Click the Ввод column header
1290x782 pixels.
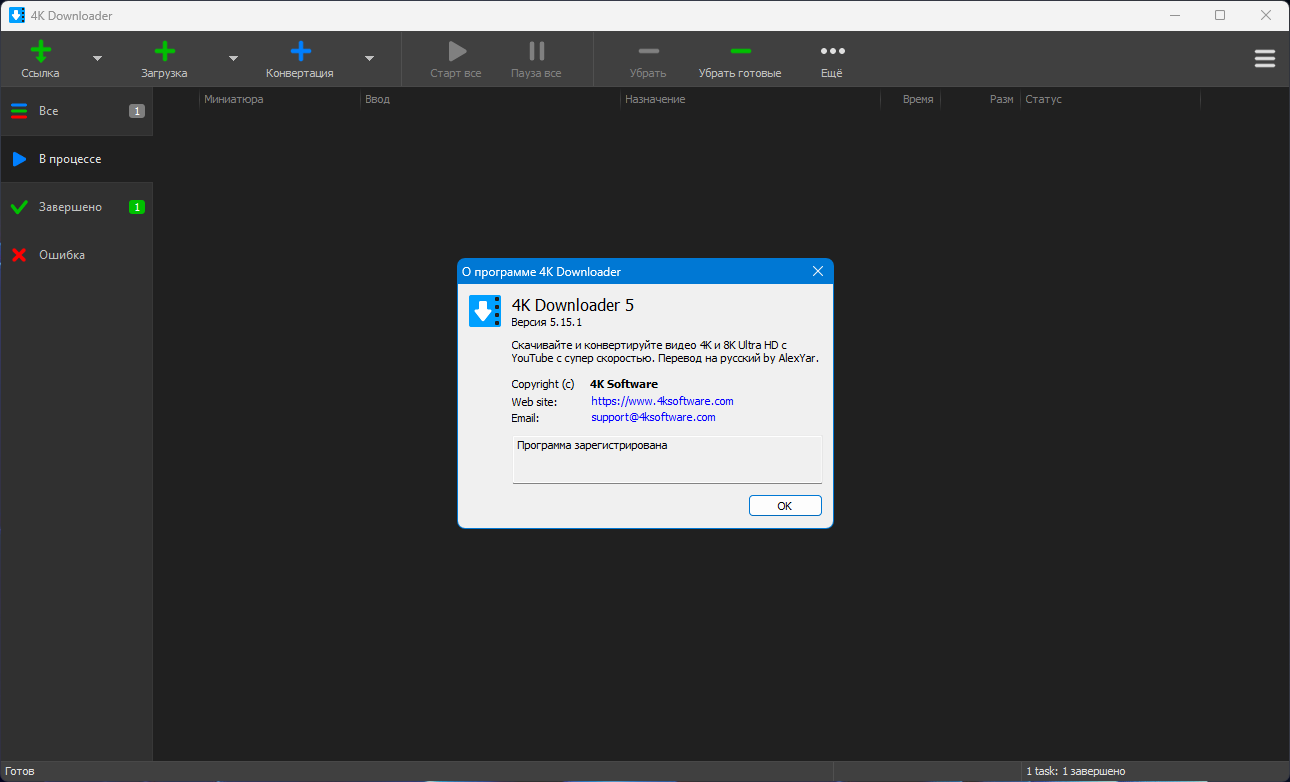click(x=490, y=99)
